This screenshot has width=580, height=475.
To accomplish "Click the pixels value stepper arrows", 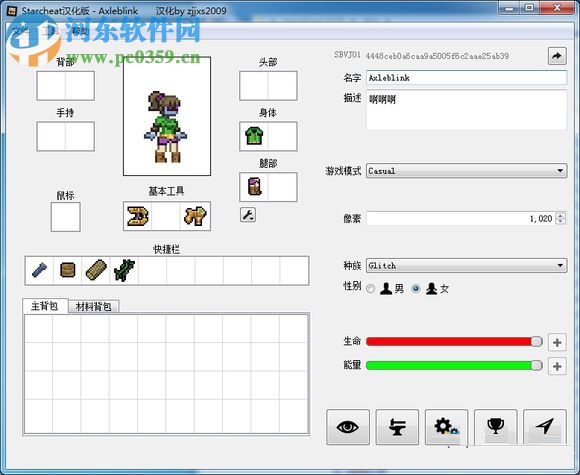I will point(561,218).
